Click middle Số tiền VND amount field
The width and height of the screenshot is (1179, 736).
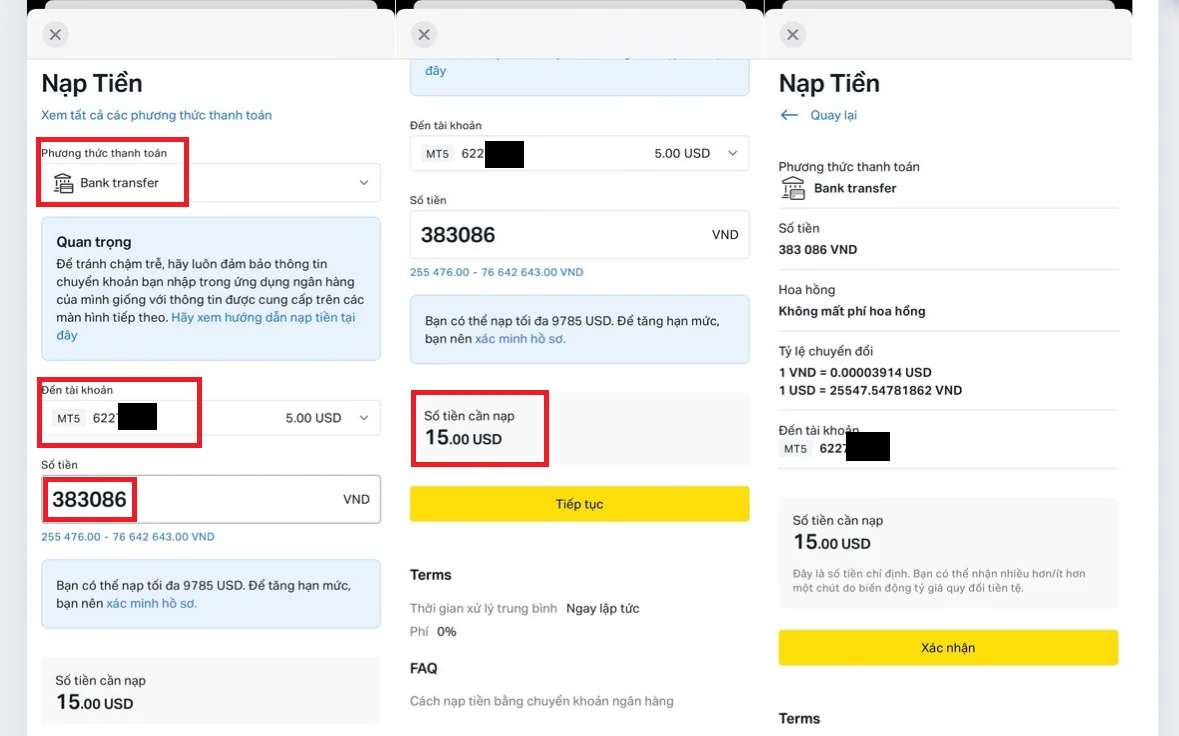pyautogui.click(x=579, y=235)
